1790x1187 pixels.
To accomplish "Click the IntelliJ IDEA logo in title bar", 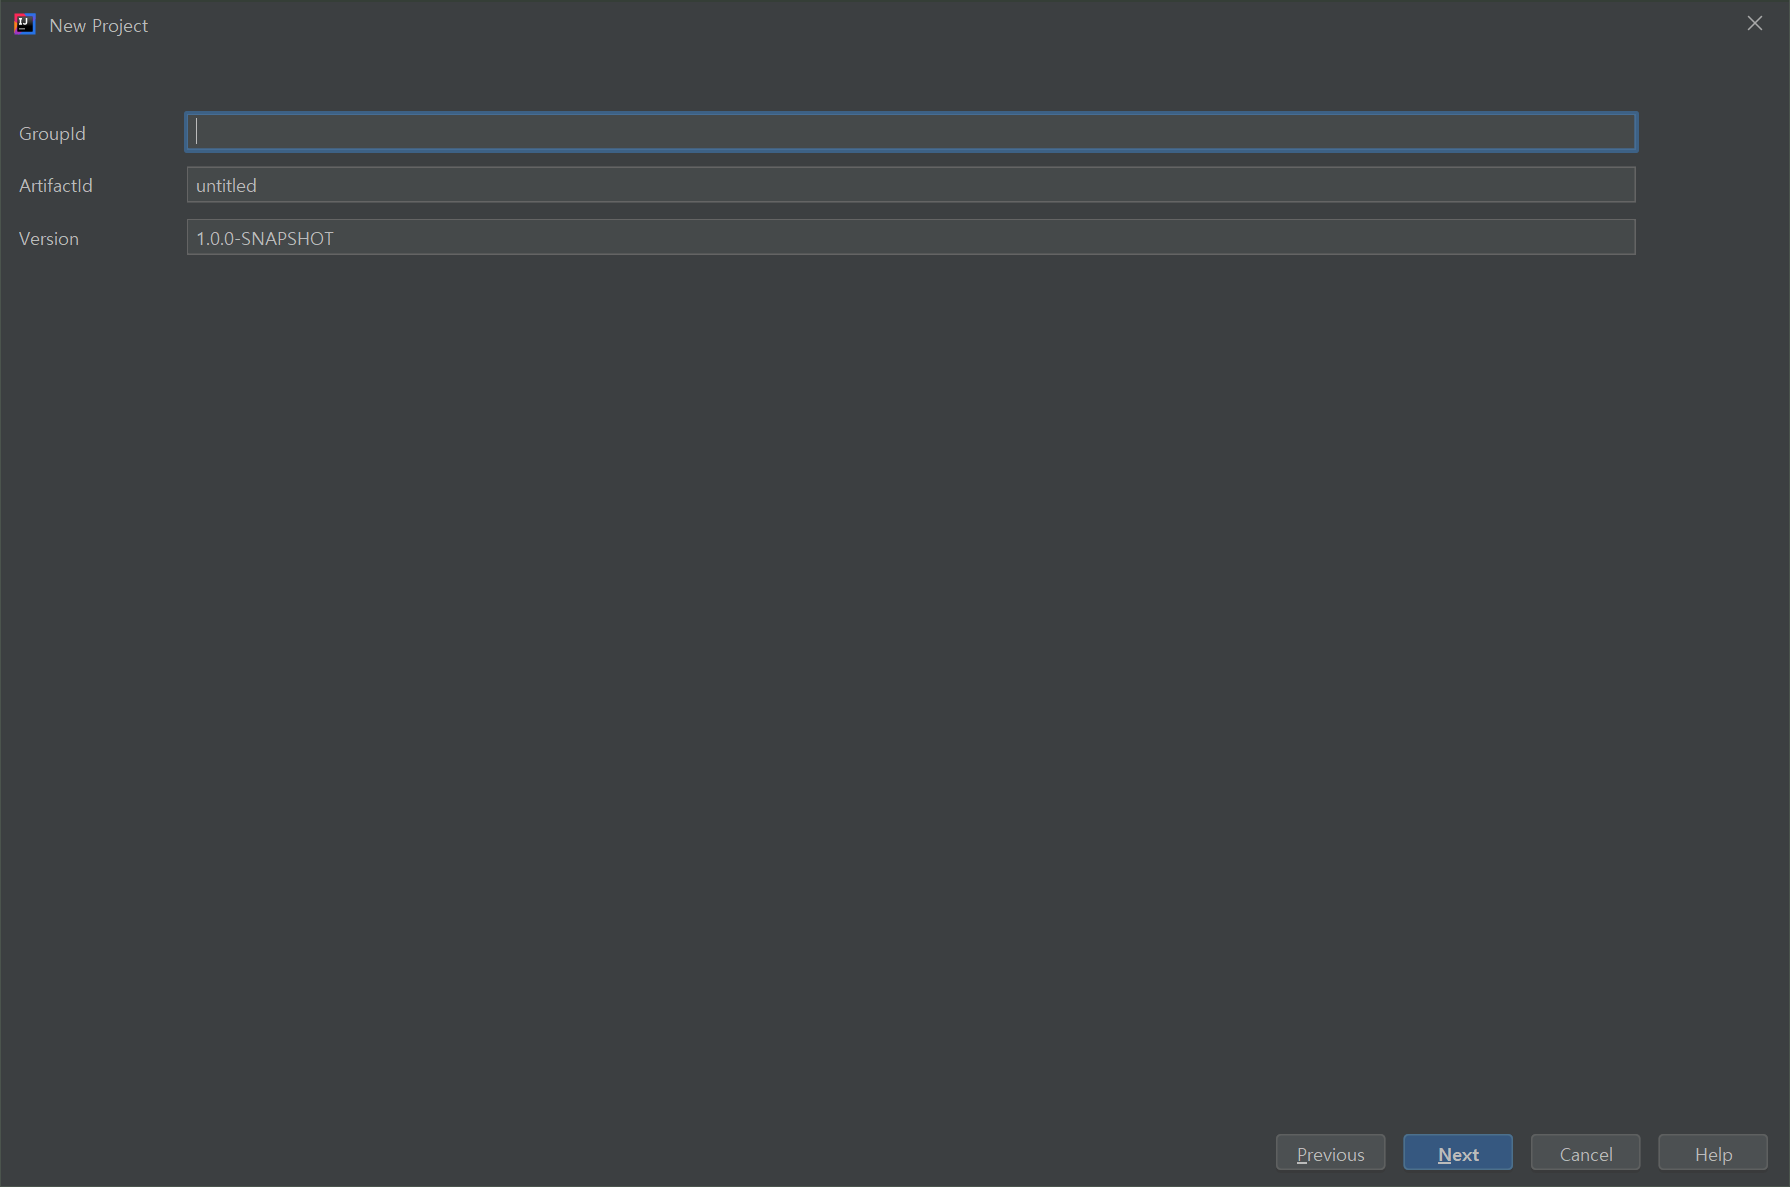I will pos(25,24).
